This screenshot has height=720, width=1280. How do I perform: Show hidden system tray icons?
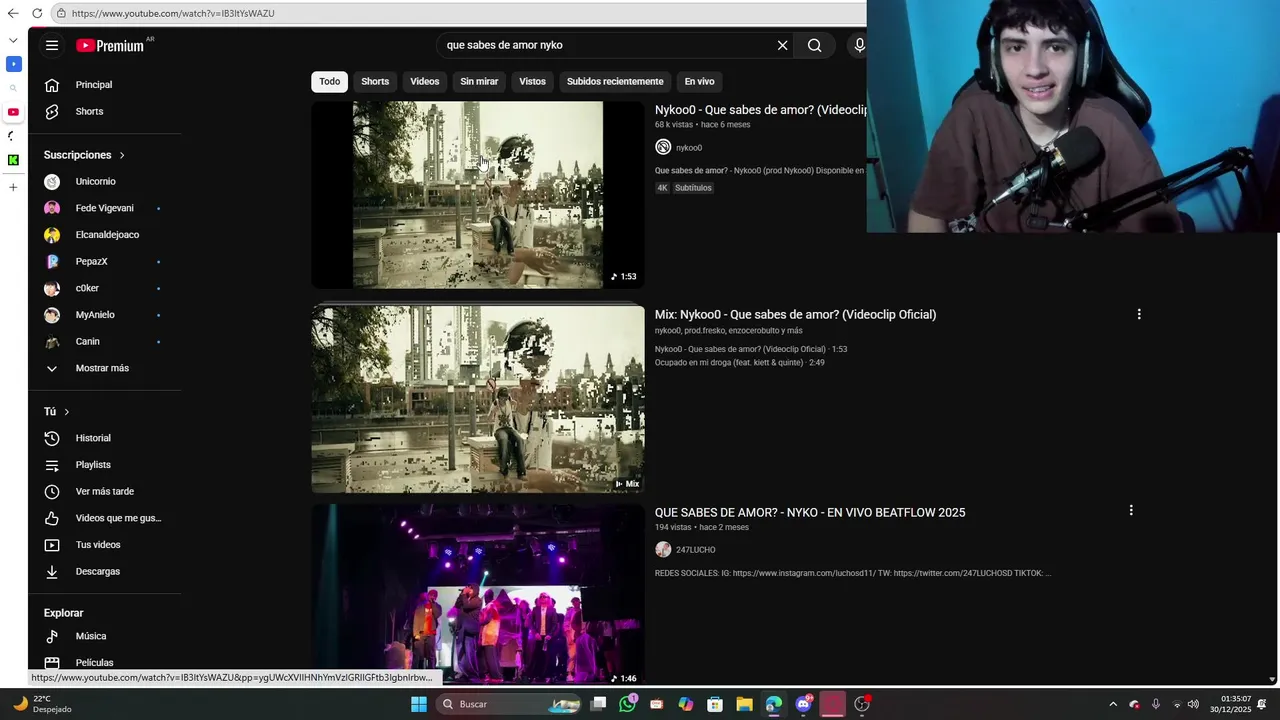[x=1113, y=704]
